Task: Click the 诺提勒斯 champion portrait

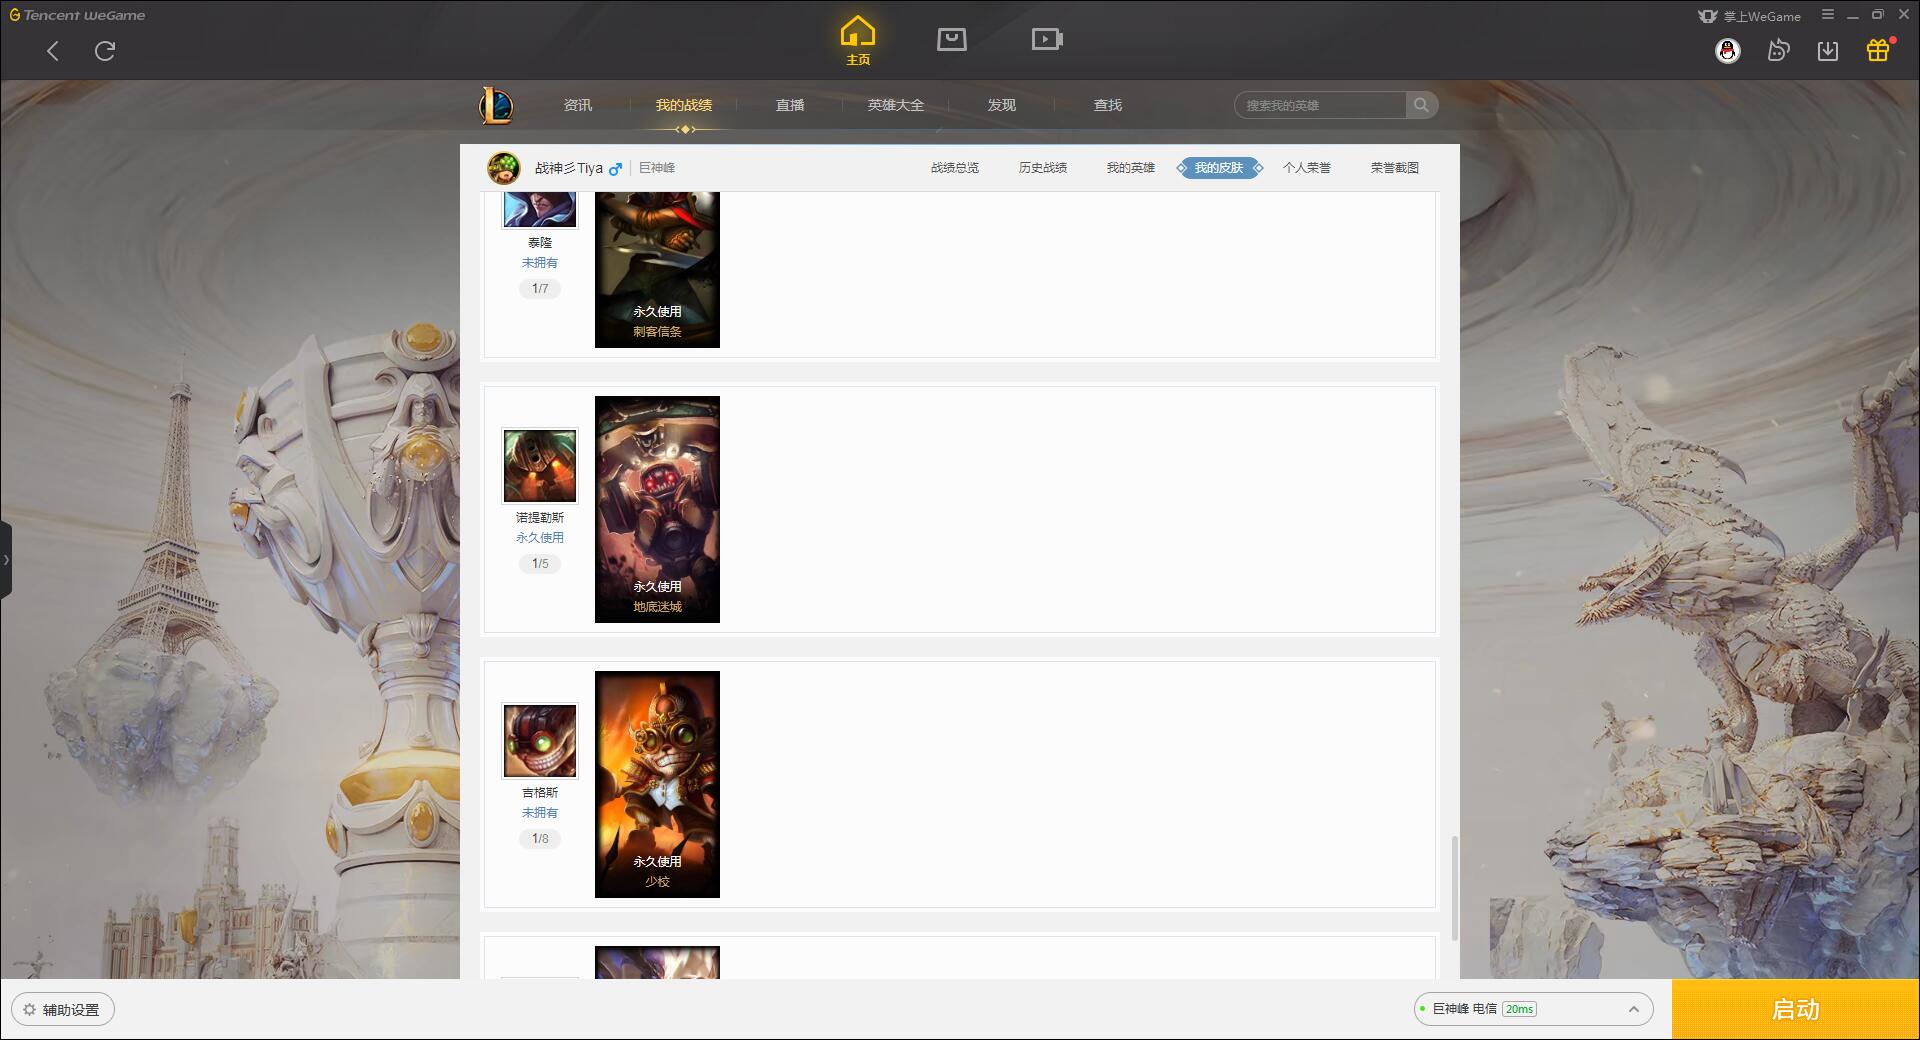Action: pos(540,466)
